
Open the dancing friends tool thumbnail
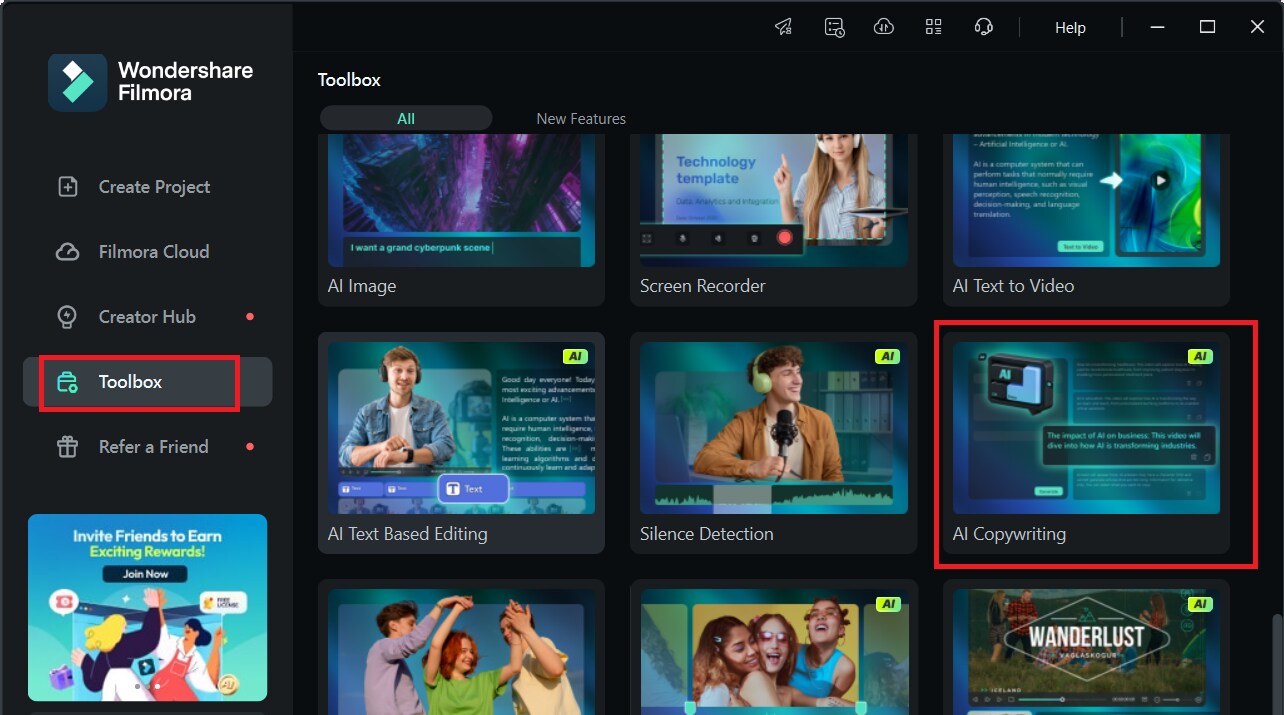[x=461, y=652]
